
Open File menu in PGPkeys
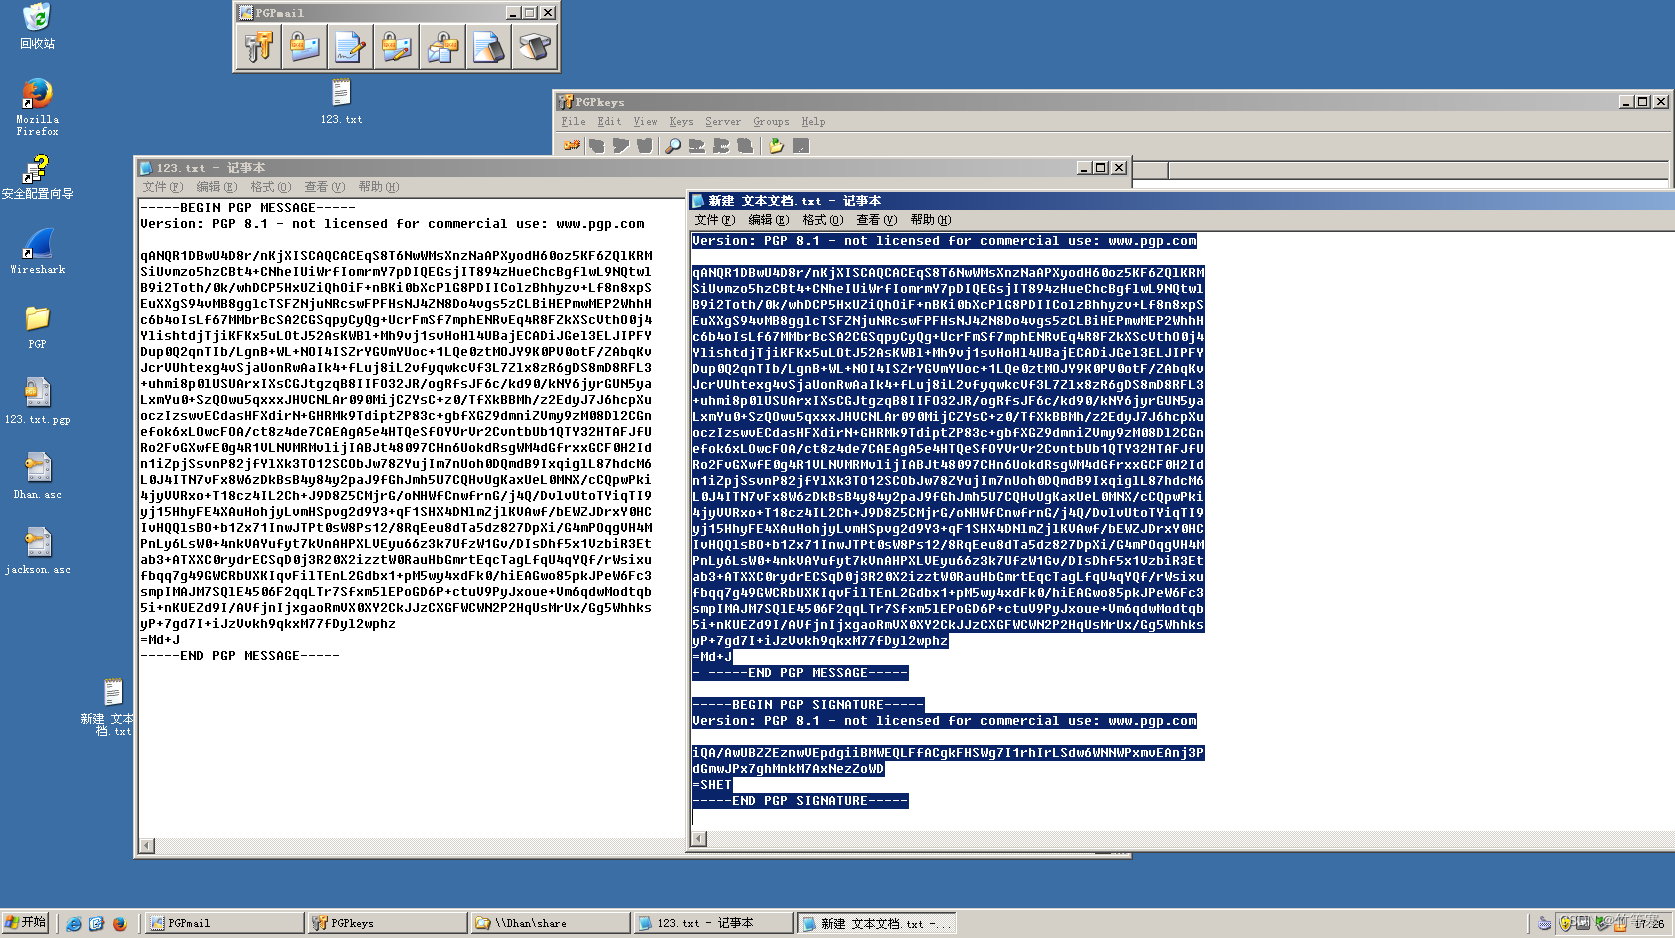pyautogui.click(x=573, y=122)
